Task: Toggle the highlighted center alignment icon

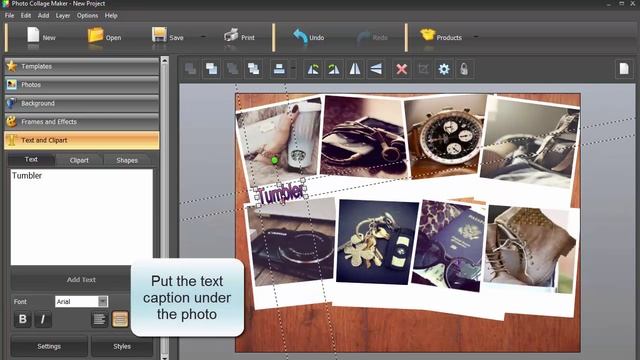Action: [120, 319]
